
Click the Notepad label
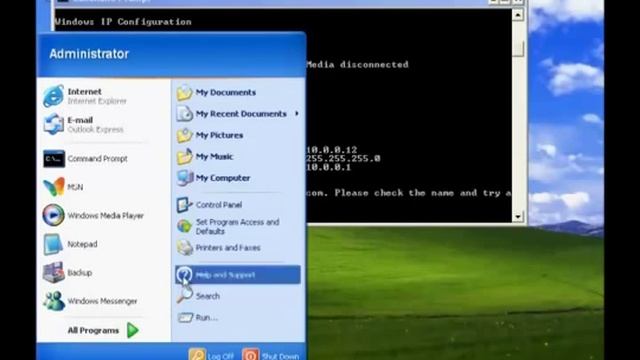(x=82, y=244)
